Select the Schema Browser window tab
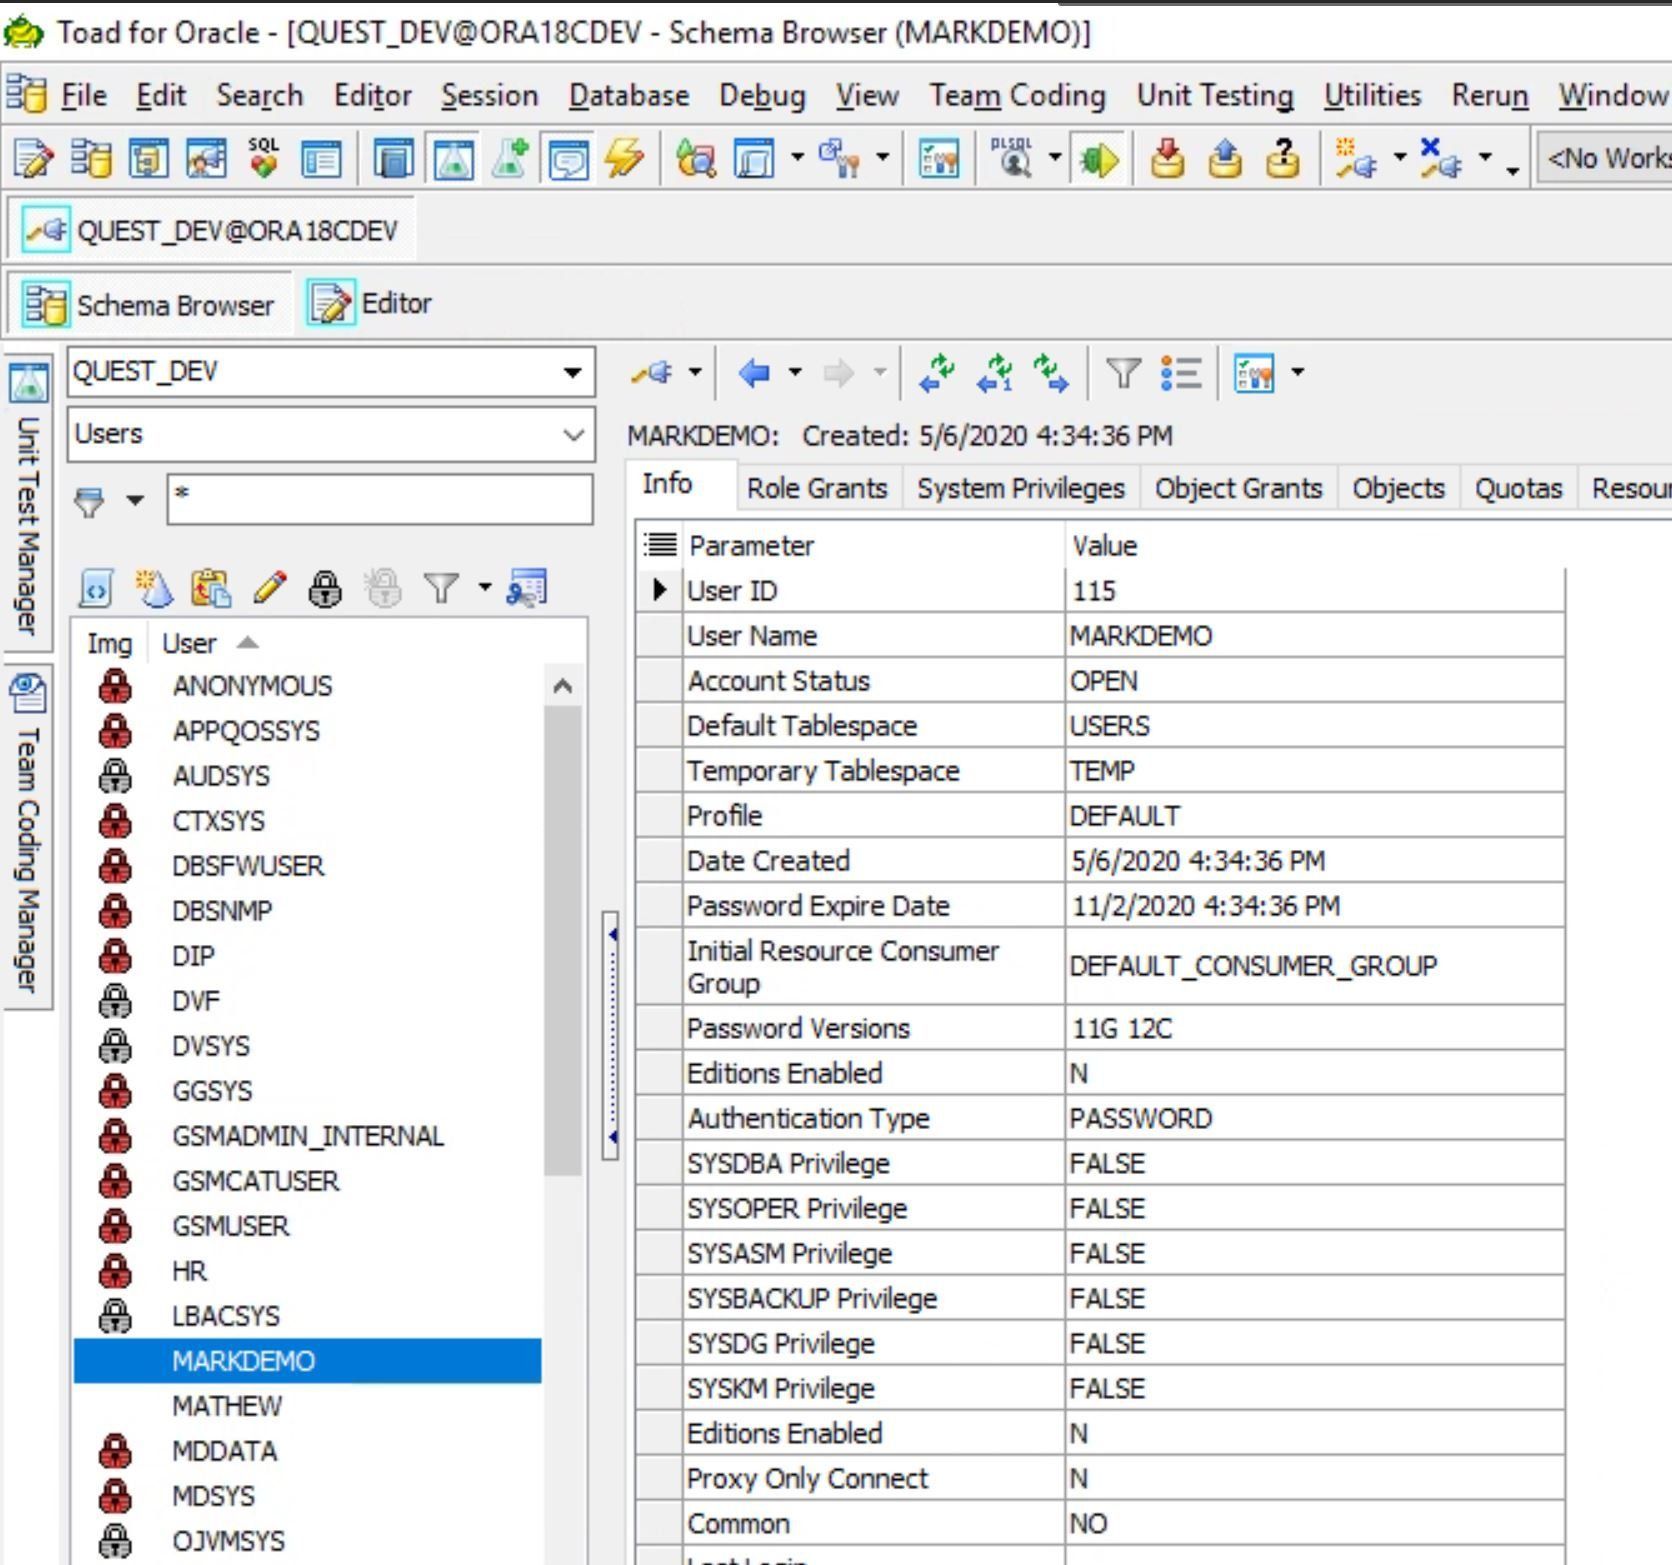Image resolution: width=1672 pixels, height=1565 pixels. coord(150,304)
